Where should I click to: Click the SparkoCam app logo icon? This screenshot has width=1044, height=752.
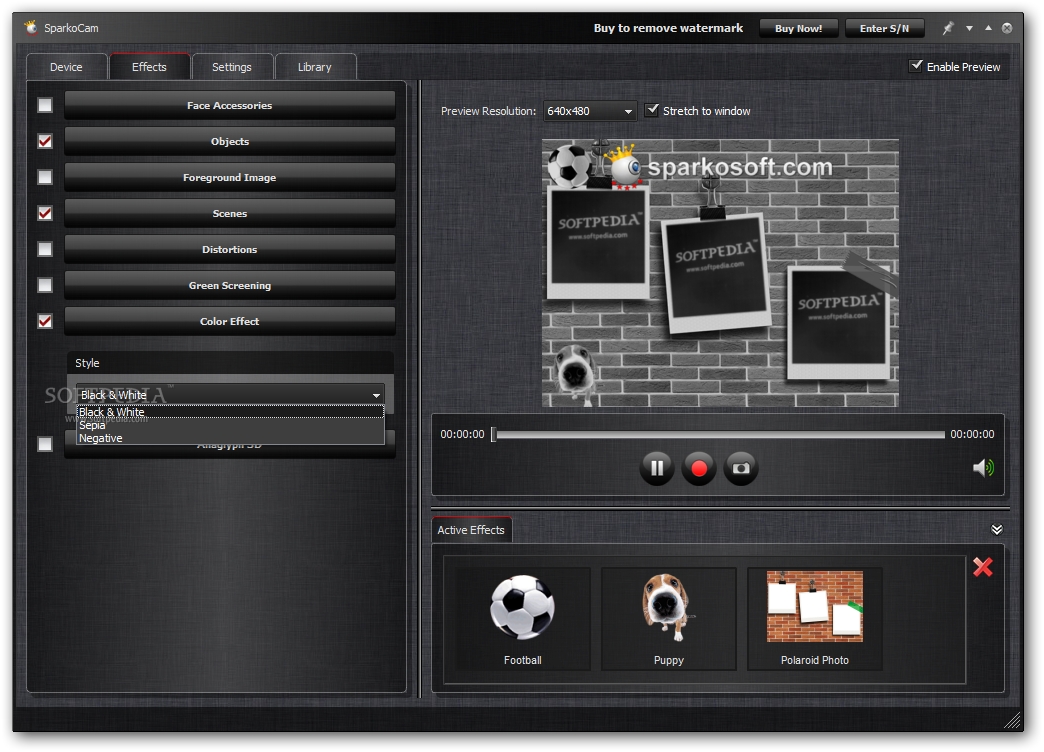[31, 27]
